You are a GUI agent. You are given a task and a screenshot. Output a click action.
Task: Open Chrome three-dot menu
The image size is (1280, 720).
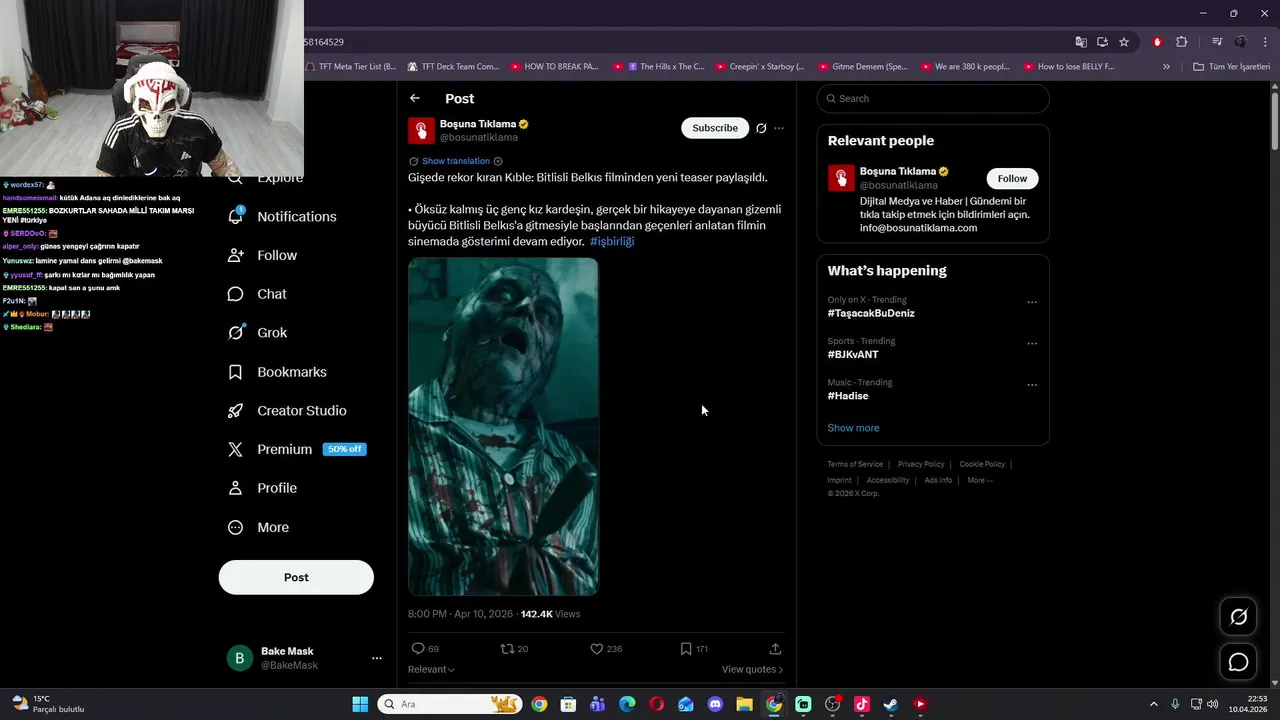(1264, 42)
